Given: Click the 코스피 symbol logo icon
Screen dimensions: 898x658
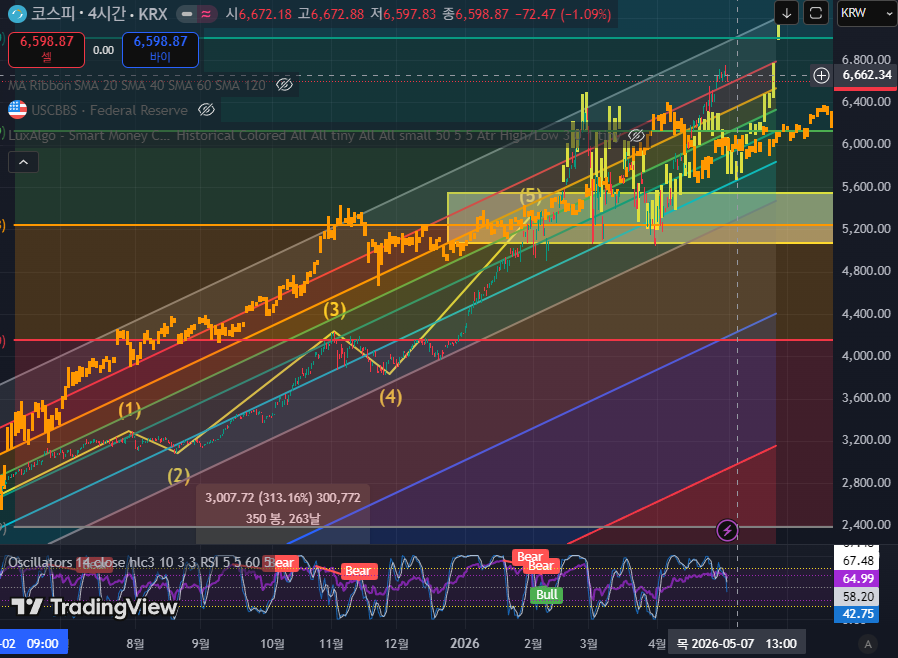Looking at the screenshot, I should point(17,14).
